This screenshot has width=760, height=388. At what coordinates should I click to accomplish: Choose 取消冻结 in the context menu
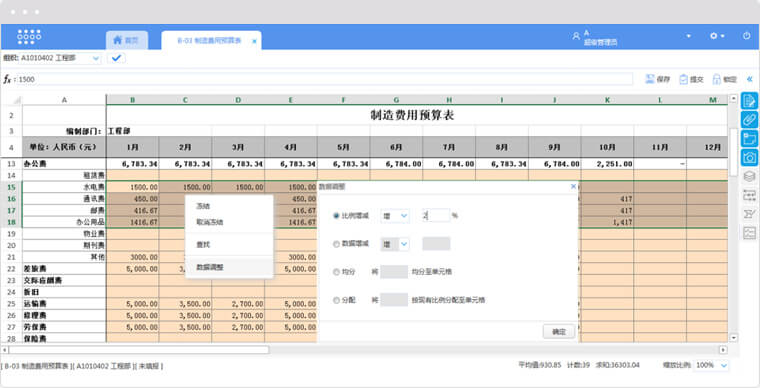pos(209,222)
